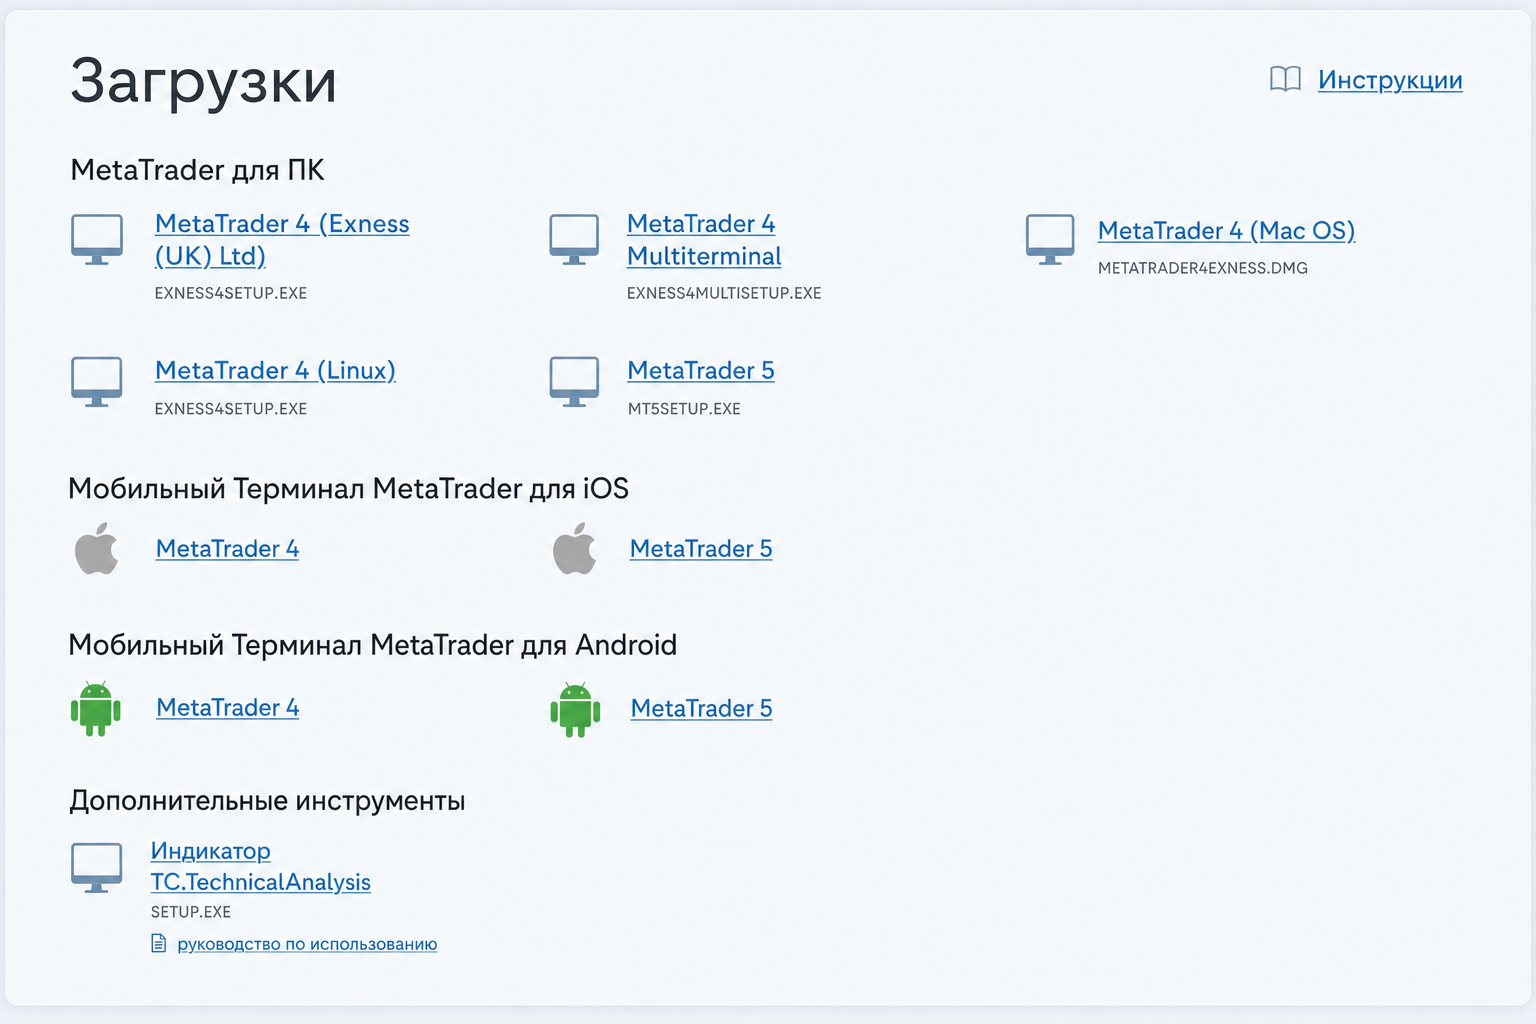
Task: Click the document icon beside руководство по использованию
Action: (159, 943)
